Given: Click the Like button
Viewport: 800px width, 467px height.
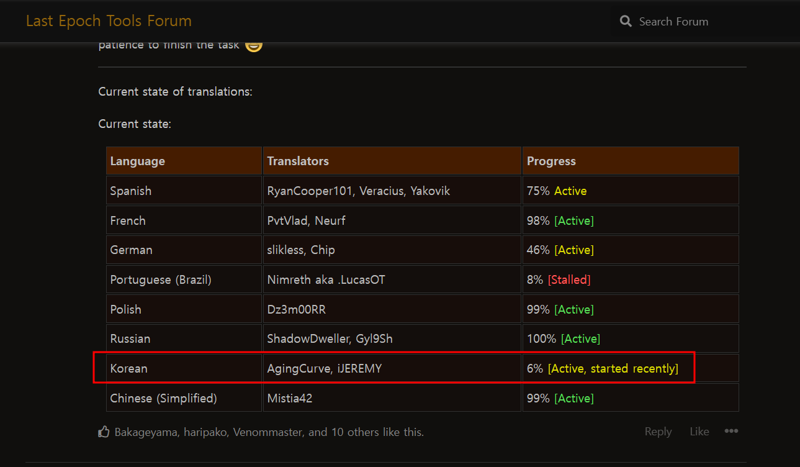Looking at the screenshot, I should (x=699, y=432).
